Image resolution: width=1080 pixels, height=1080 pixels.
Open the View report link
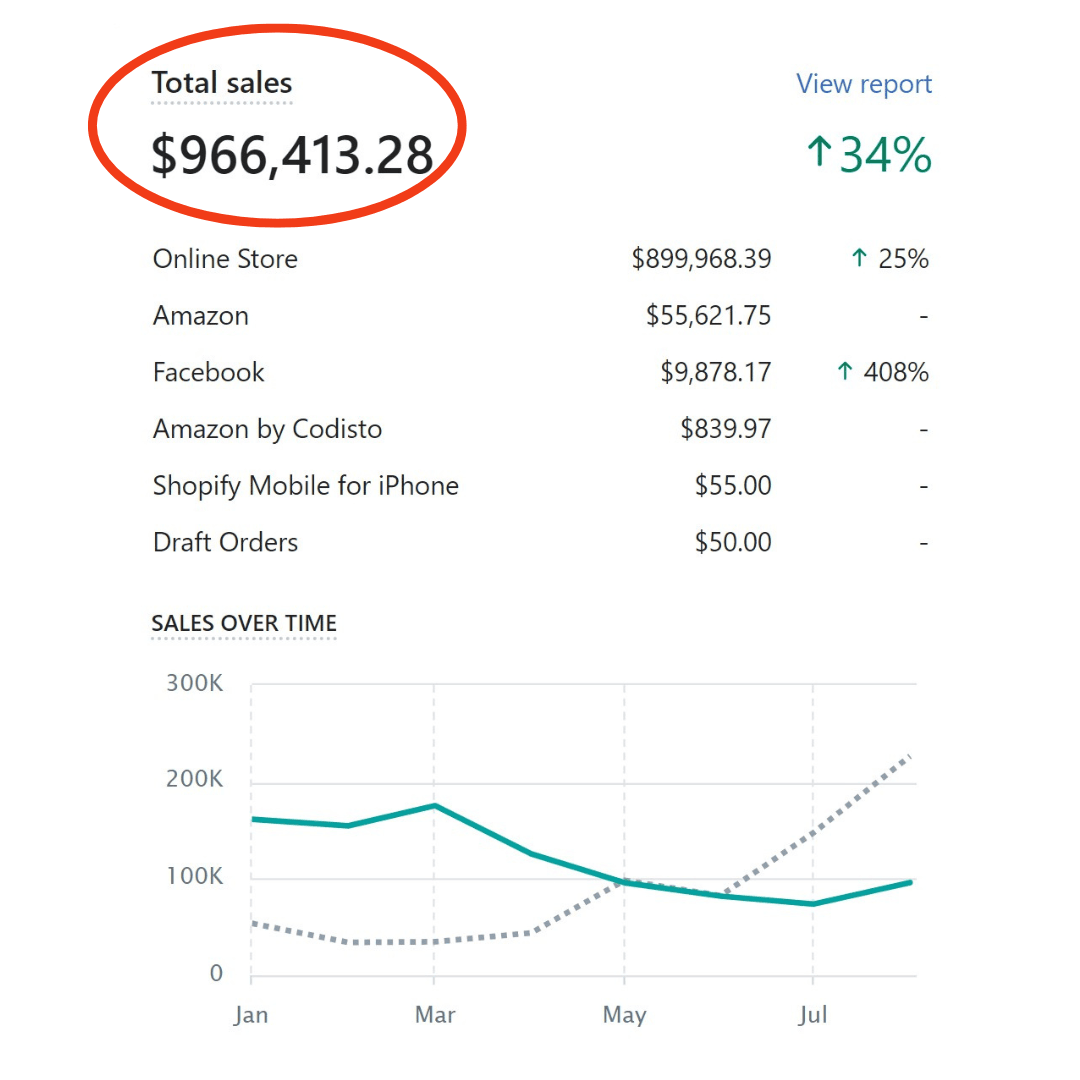tap(864, 84)
